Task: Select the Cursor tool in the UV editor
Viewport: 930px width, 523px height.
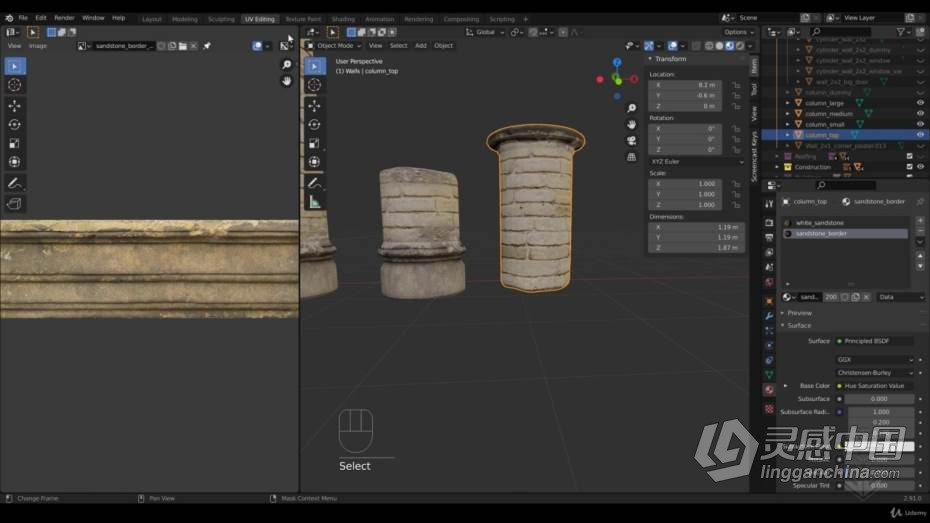Action: pos(15,85)
